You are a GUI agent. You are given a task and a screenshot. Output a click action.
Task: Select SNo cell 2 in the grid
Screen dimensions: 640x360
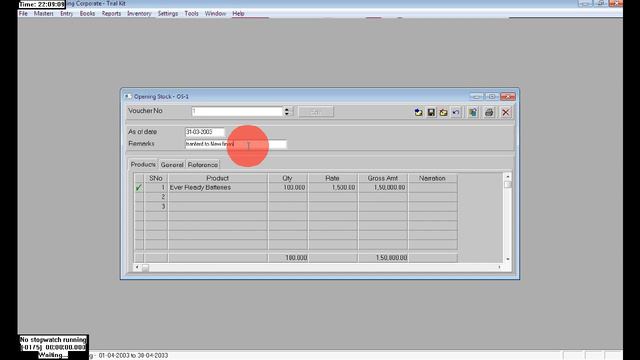156,197
